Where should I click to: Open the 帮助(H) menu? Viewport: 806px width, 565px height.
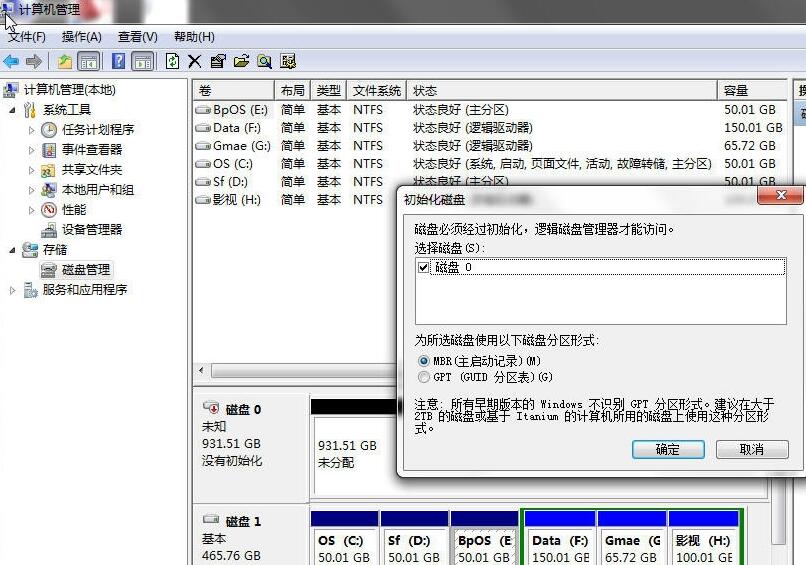[x=194, y=37]
